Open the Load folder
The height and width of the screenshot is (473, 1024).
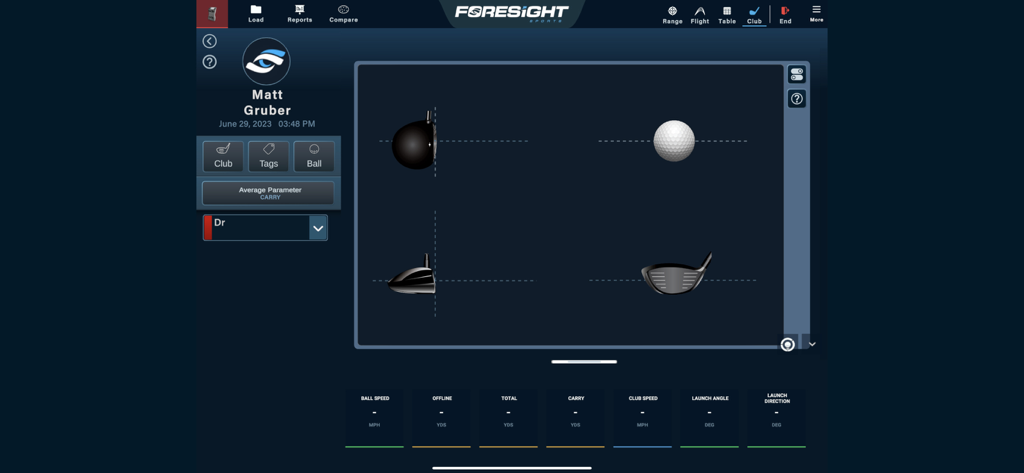tap(255, 14)
